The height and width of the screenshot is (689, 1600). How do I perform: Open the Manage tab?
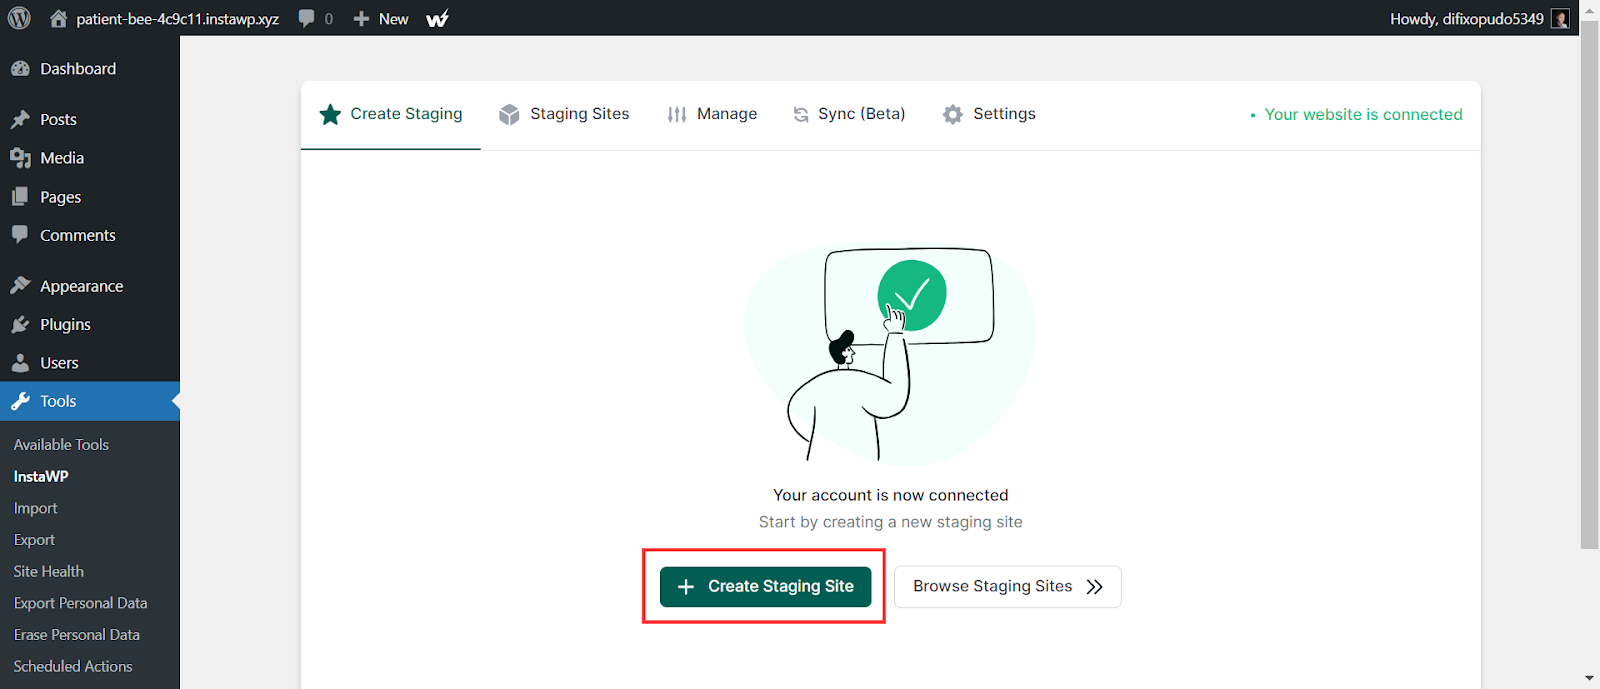[x=713, y=114]
